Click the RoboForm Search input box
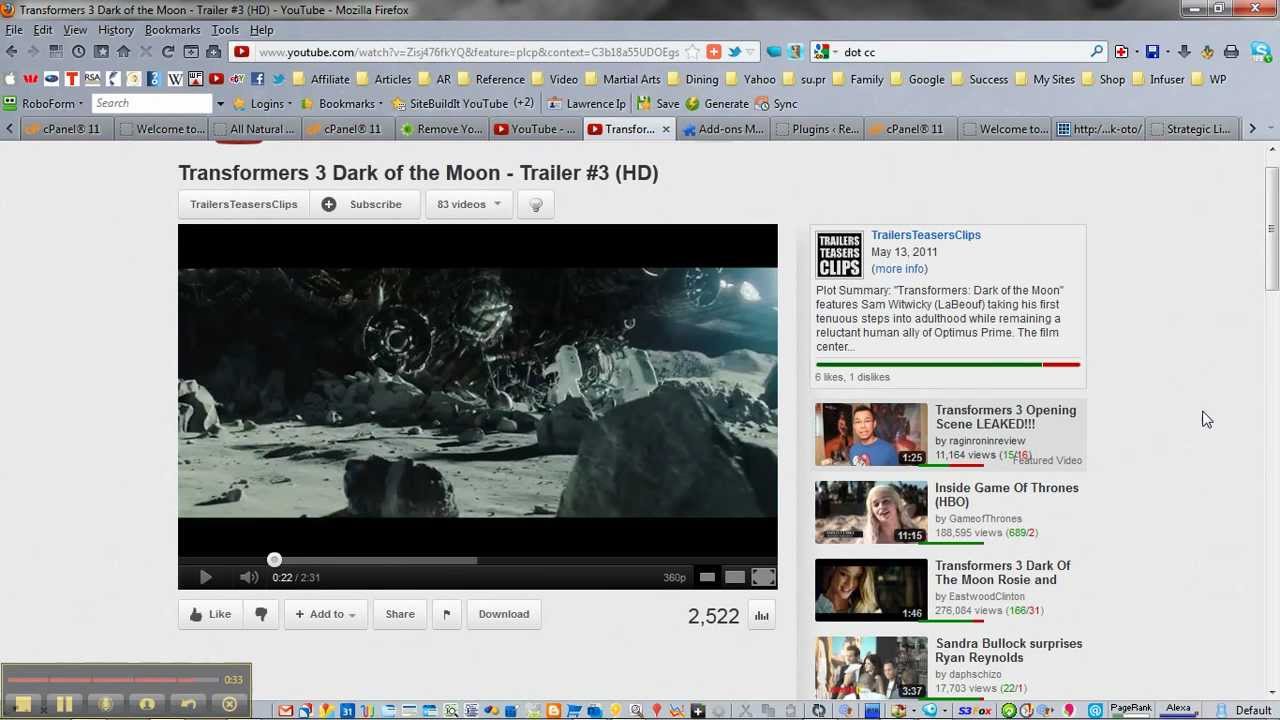Image resolution: width=1280 pixels, height=720 pixels. point(152,103)
